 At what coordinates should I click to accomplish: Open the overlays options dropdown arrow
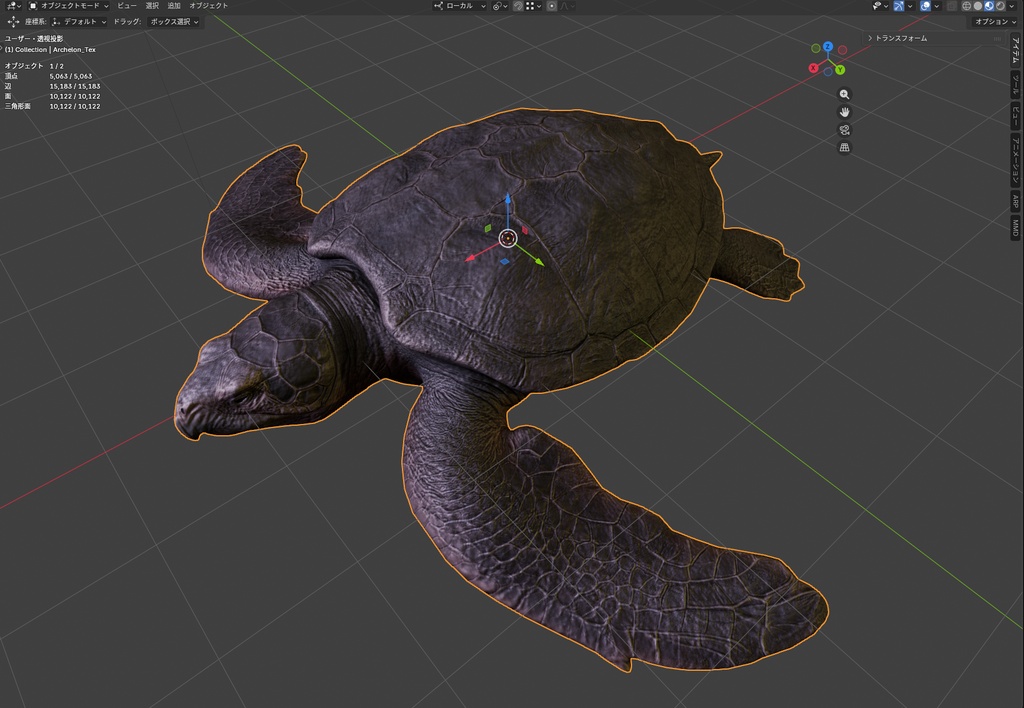[936, 6]
